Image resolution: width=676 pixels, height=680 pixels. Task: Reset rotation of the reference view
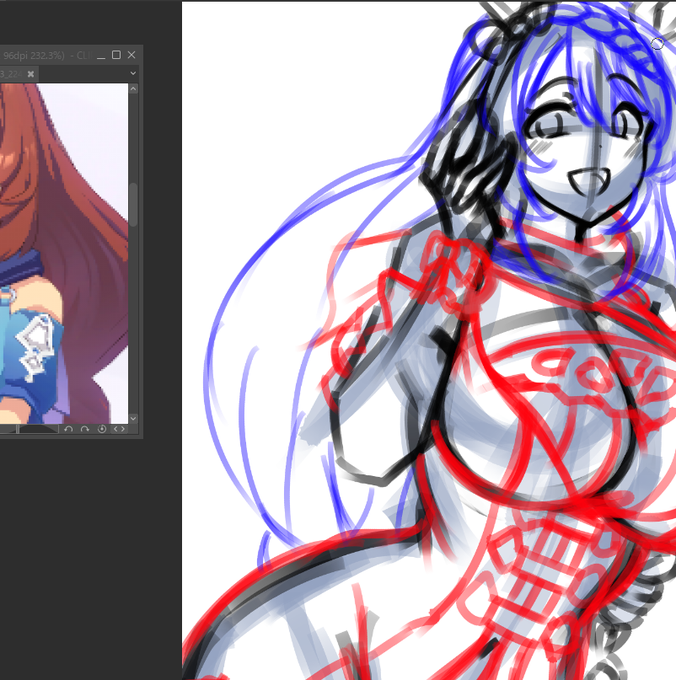[102, 429]
